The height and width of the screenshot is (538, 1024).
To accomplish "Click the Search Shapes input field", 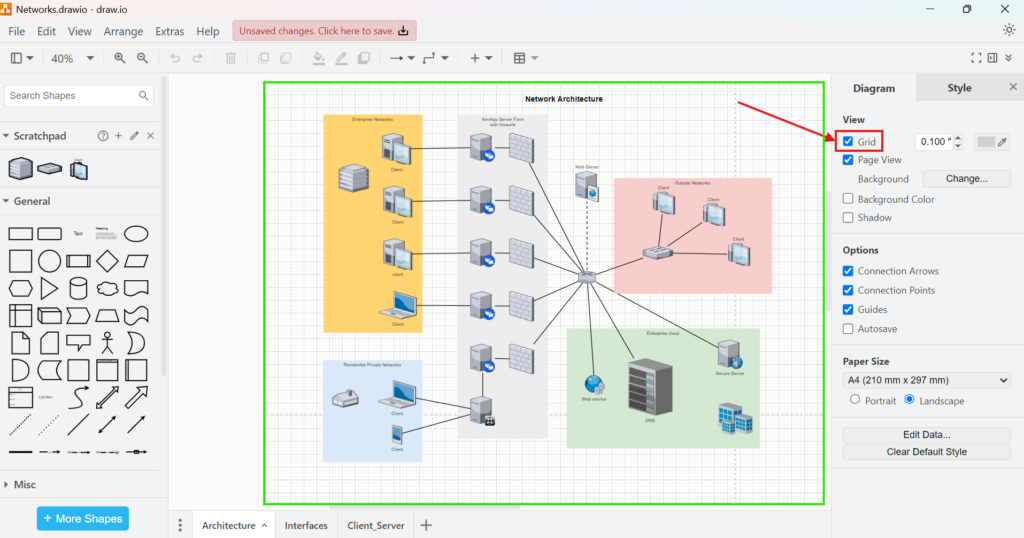I will [72, 96].
